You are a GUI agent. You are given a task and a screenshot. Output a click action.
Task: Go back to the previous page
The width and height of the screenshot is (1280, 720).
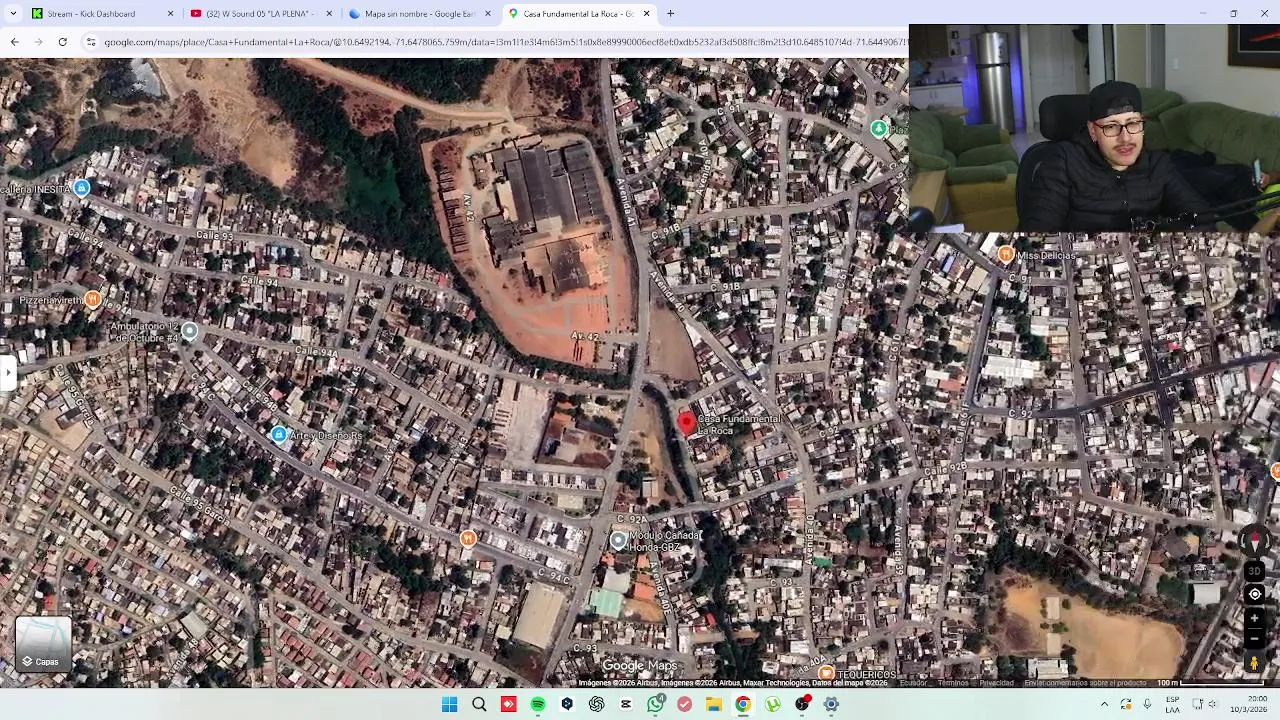[14, 42]
